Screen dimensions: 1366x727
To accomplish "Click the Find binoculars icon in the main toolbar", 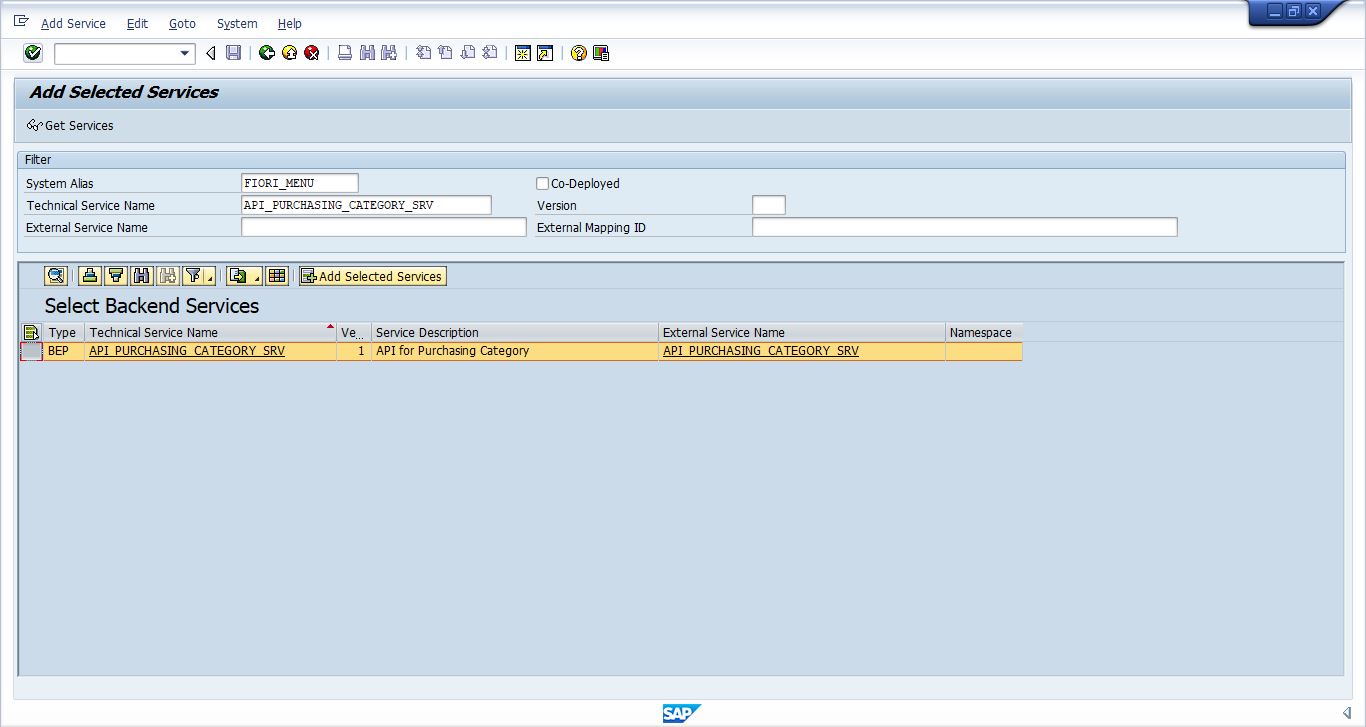I will (x=367, y=53).
